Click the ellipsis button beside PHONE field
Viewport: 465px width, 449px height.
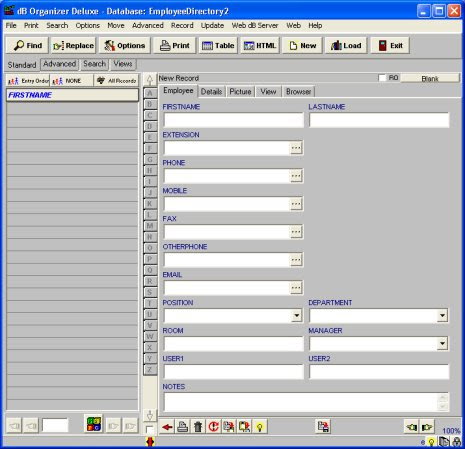tap(296, 176)
